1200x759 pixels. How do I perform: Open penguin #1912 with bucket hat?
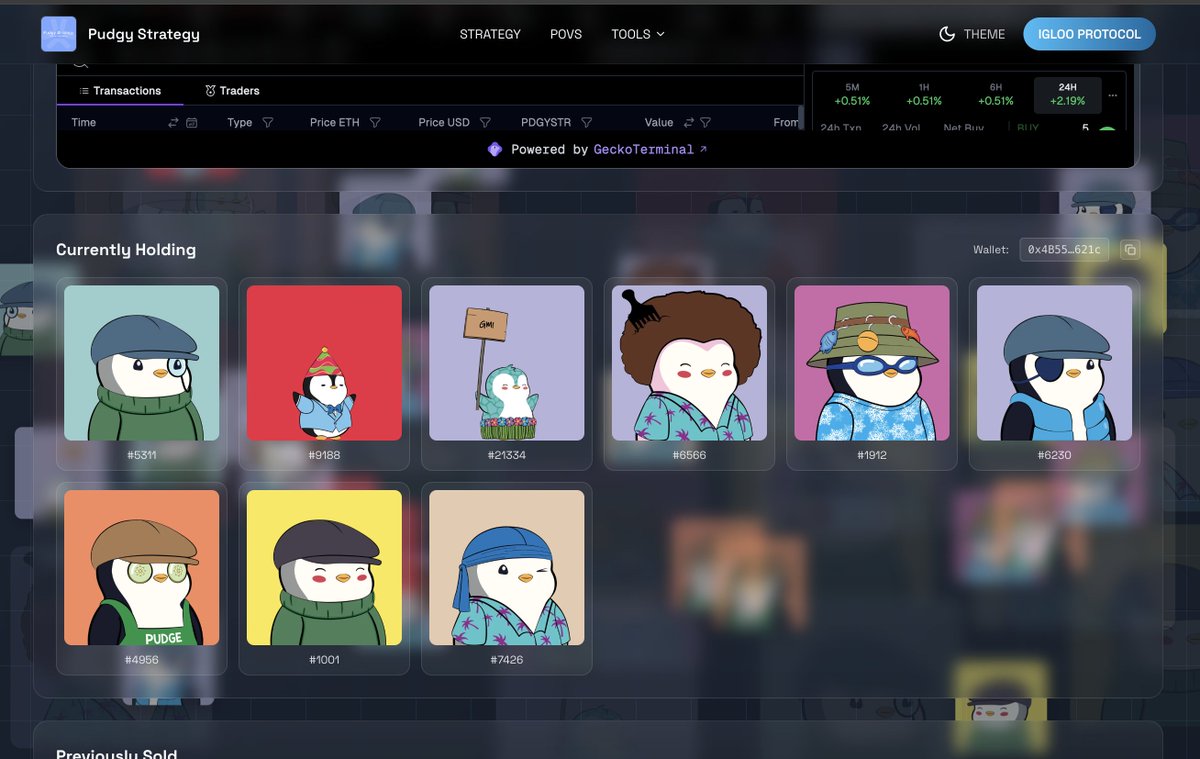click(872, 363)
